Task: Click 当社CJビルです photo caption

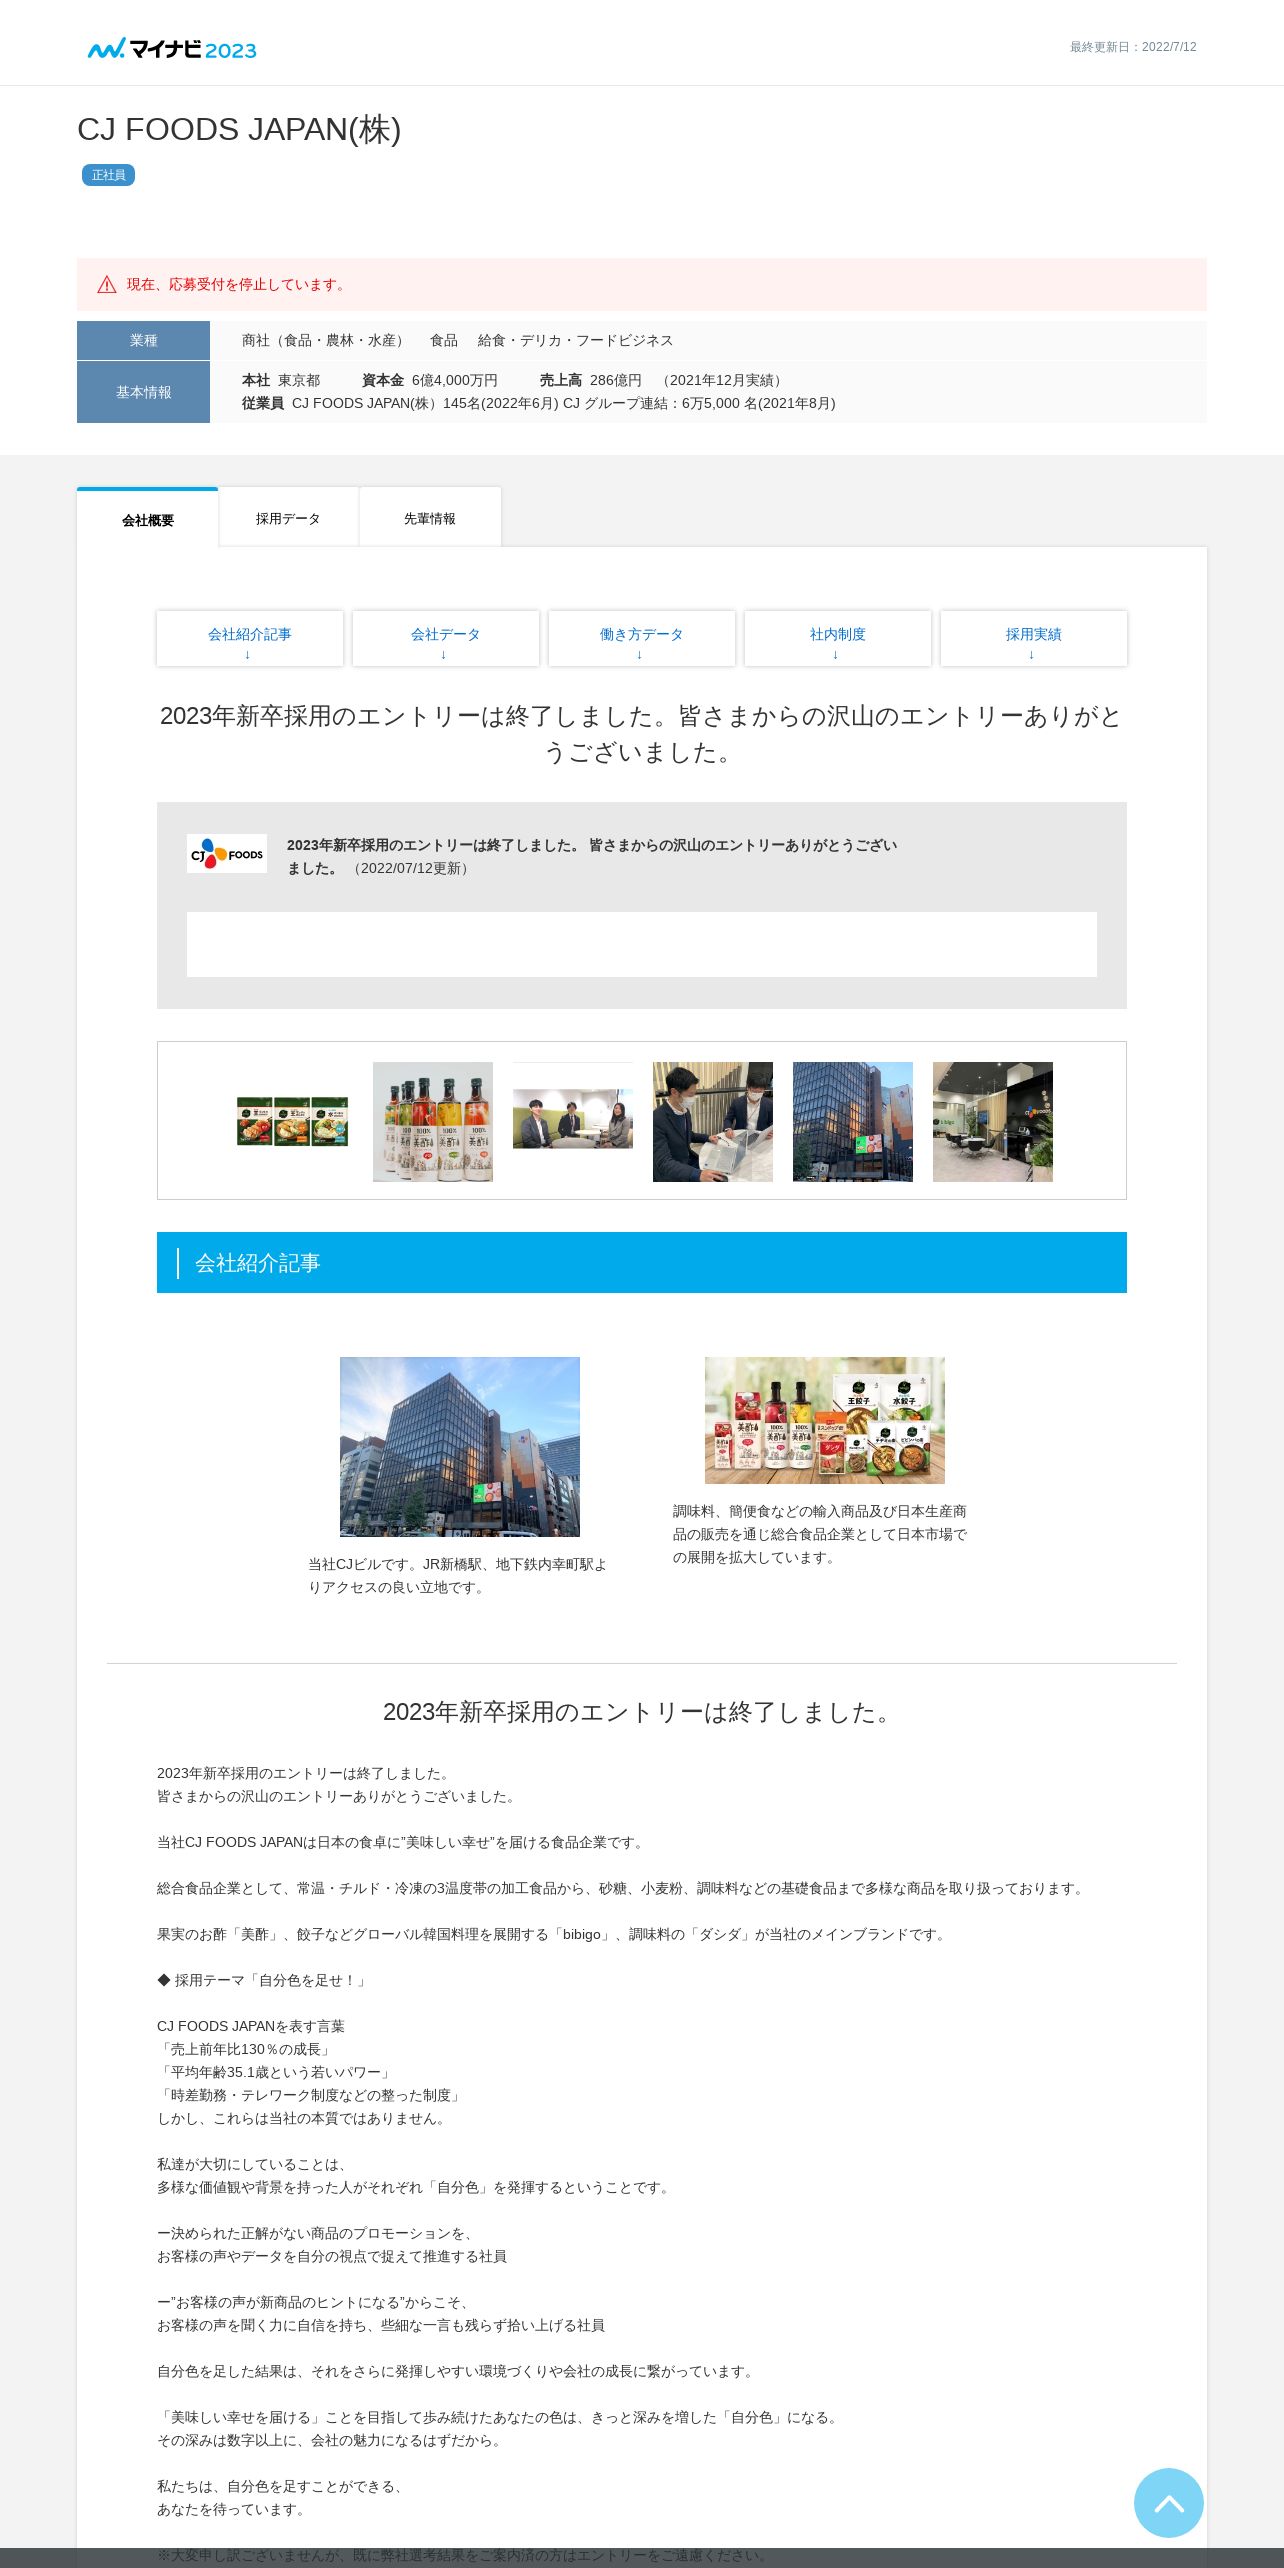Action: pos(458,1576)
